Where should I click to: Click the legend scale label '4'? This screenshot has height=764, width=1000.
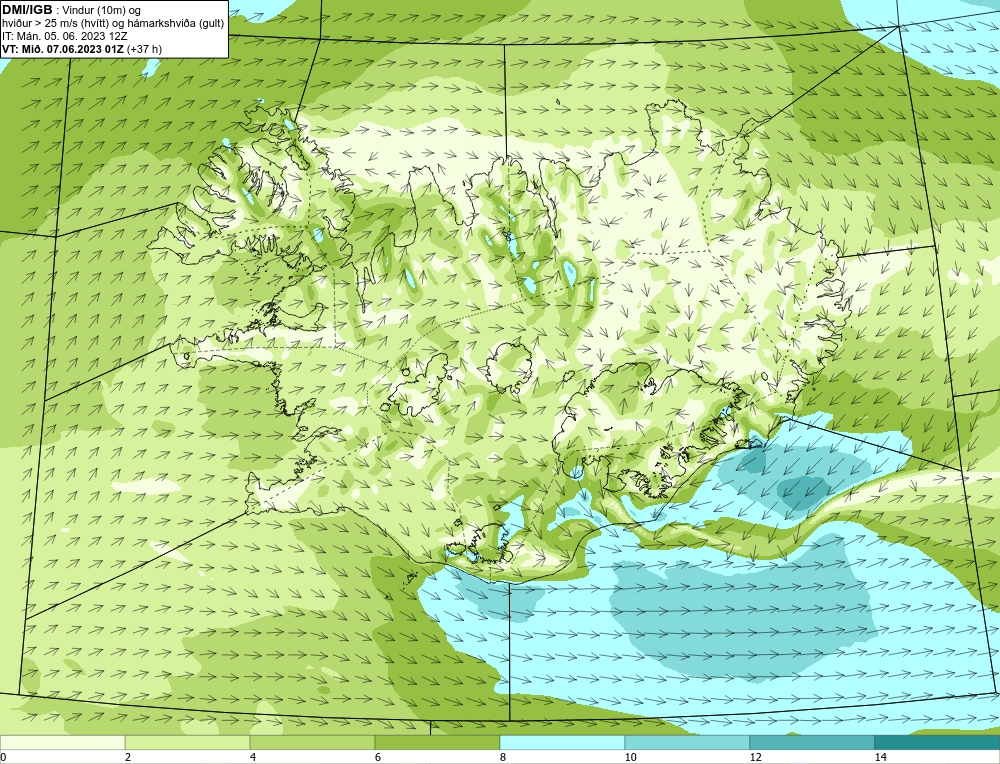pos(253,757)
